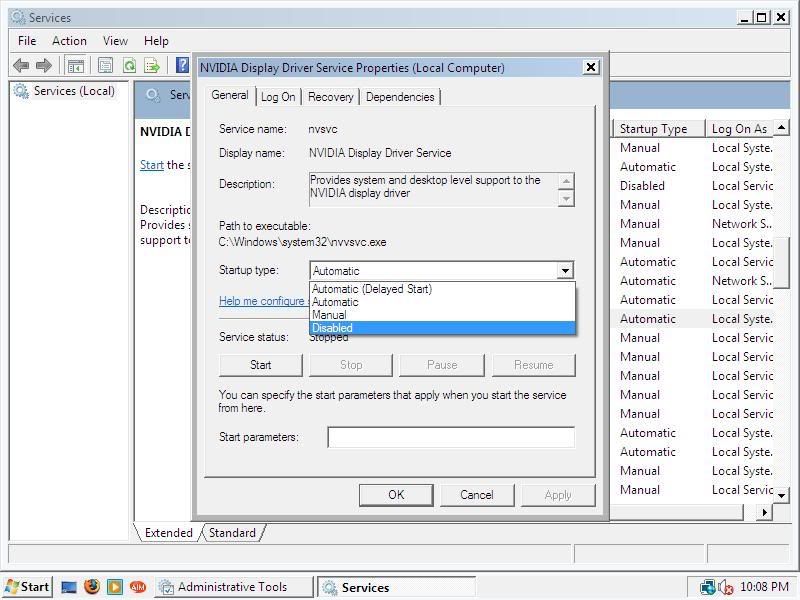Viewport: 800px width, 600px height.
Task: Close the NVIDIA properties dialog
Action: [x=591, y=67]
